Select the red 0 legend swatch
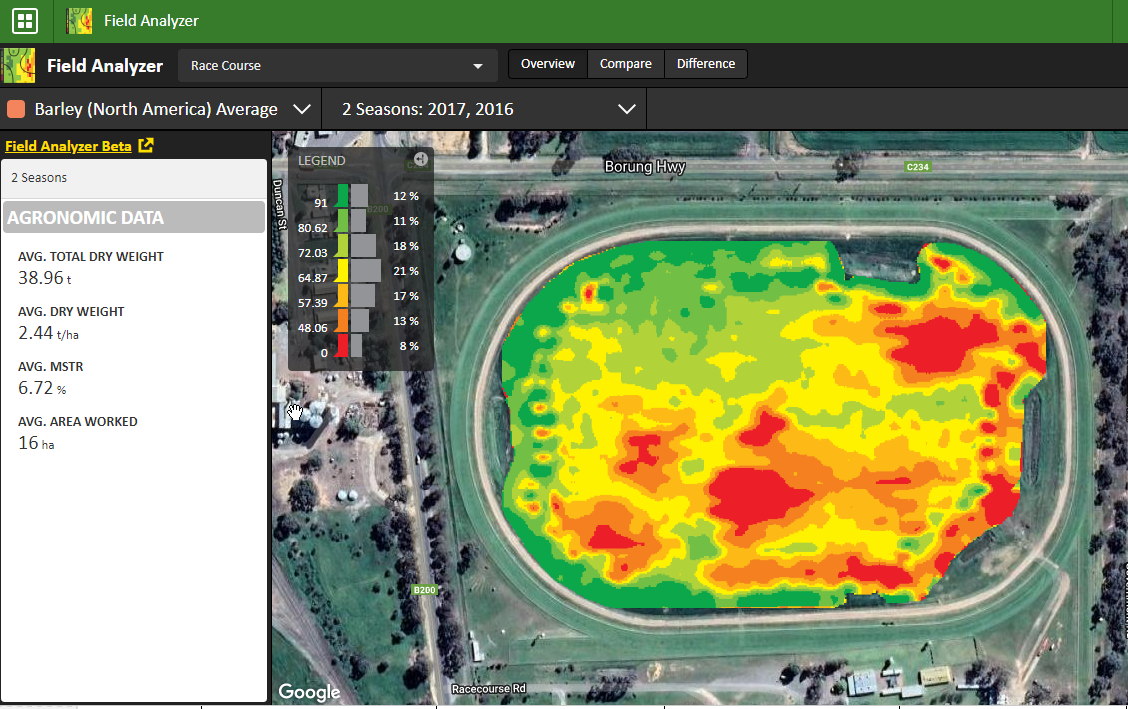This screenshot has width=1128, height=709. pyautogui.click(x=343, y=346)
